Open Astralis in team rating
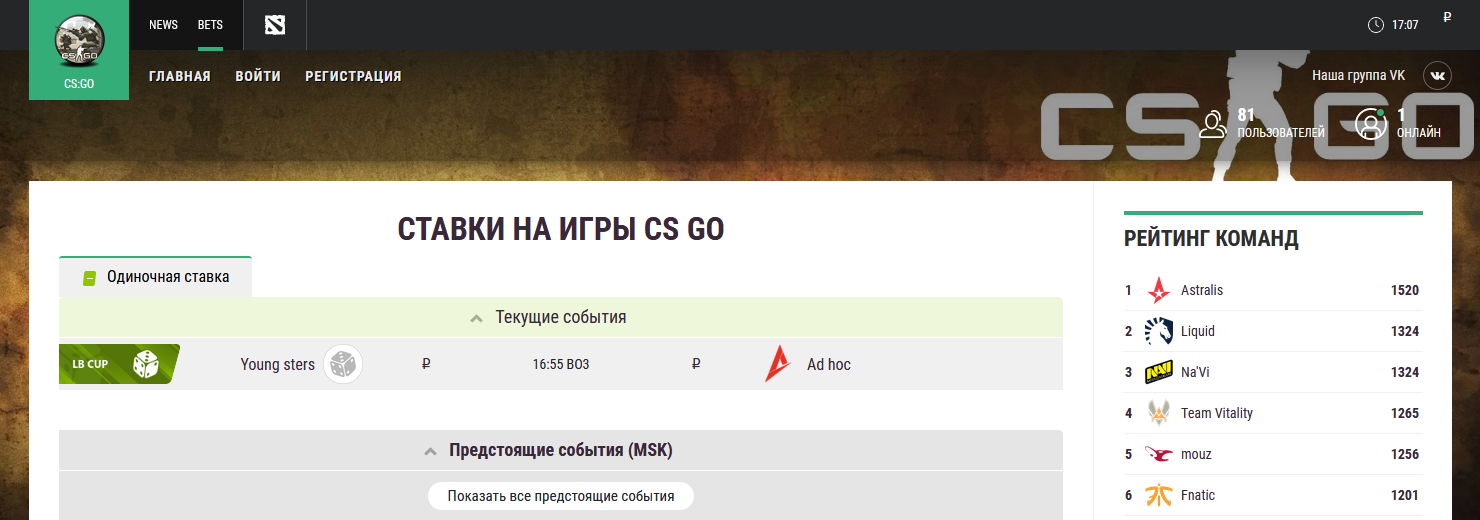 coord(1202,290)
